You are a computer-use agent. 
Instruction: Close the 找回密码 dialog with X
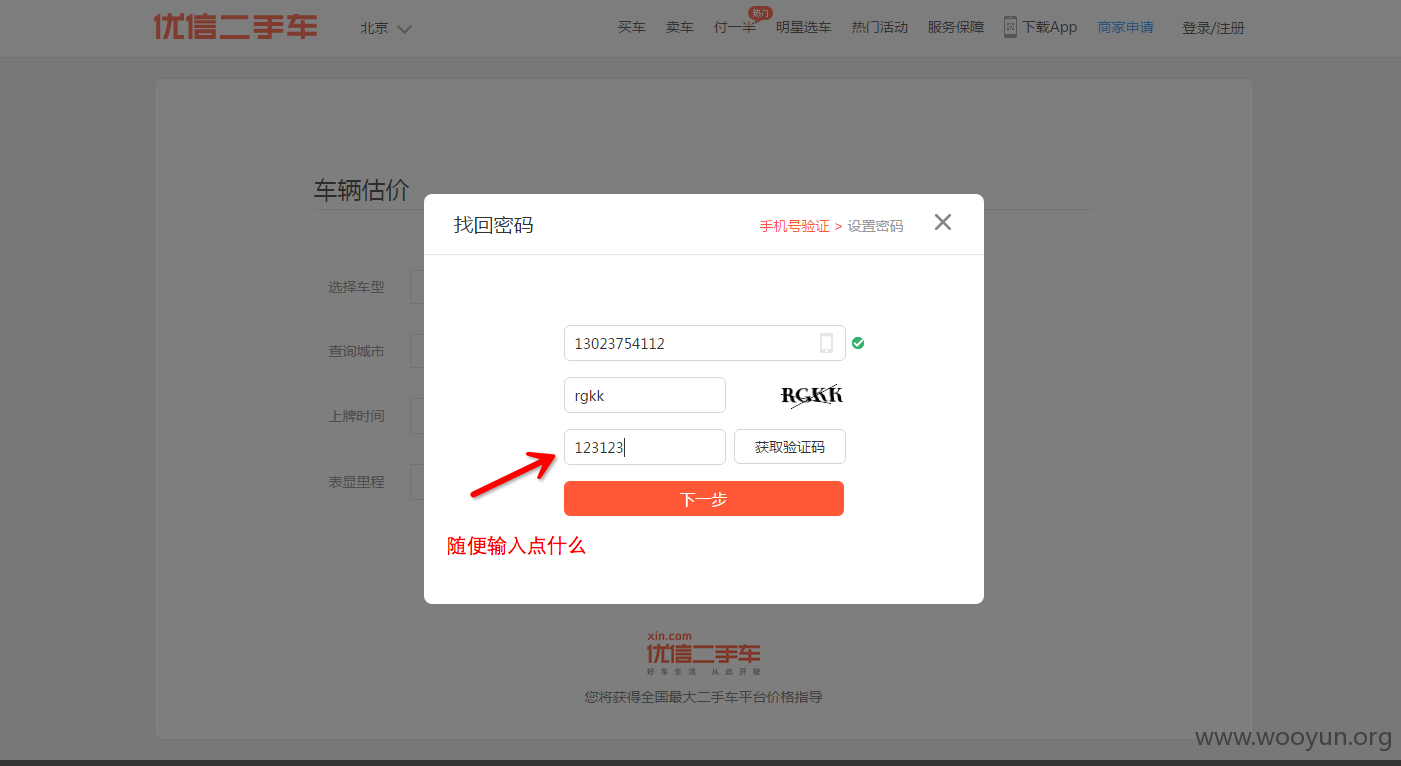coord(943,222)
